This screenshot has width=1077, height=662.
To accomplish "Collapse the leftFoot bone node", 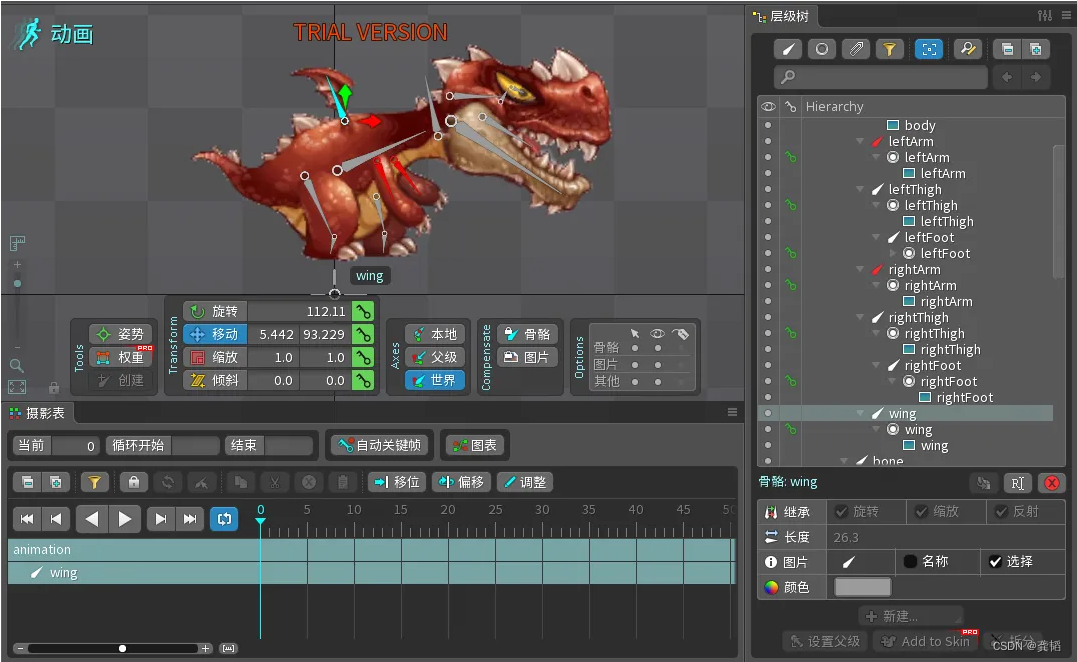I will pos(876,237).
